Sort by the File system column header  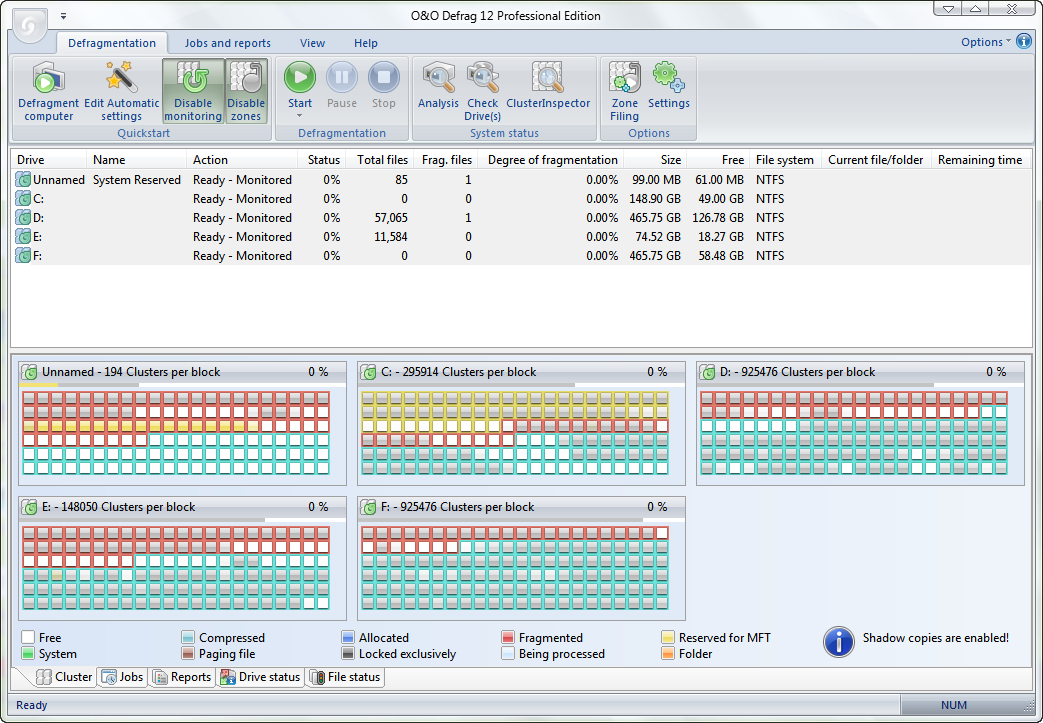pos(785,160)
